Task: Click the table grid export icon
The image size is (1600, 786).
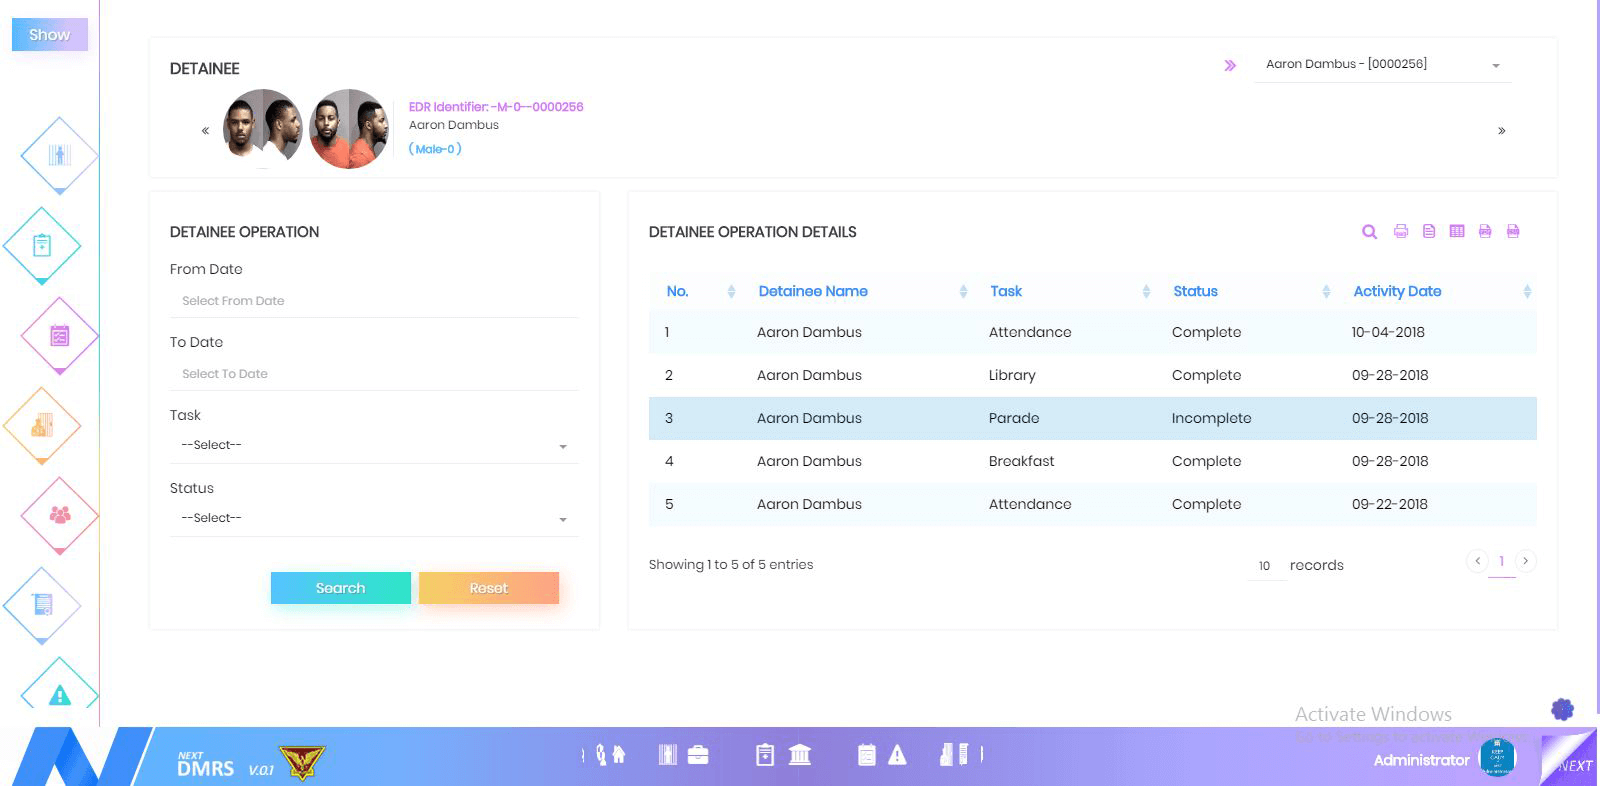Action: [x=1457, y=232]
